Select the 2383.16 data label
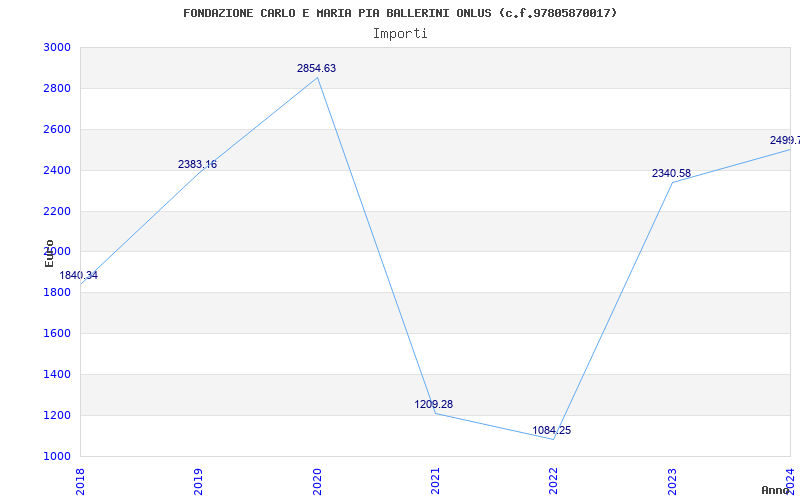 (x=197, y=164)
